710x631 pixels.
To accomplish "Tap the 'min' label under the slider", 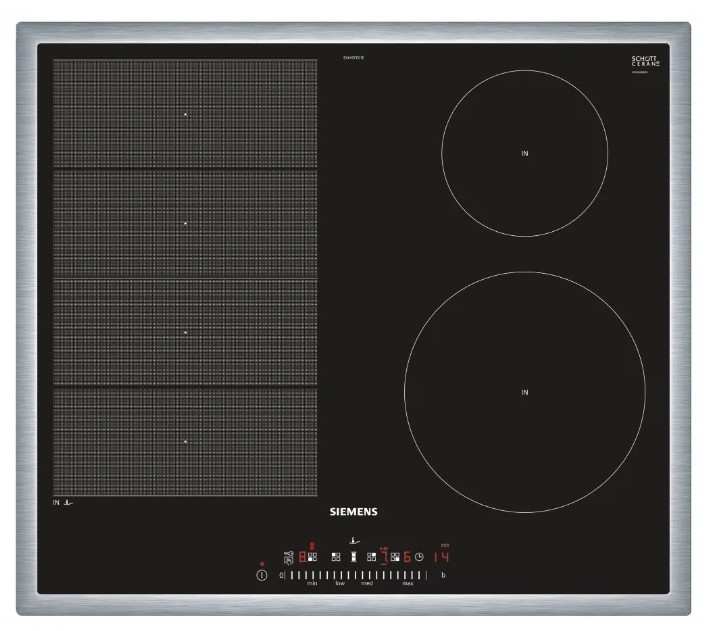I will click(x=312, y=583).
